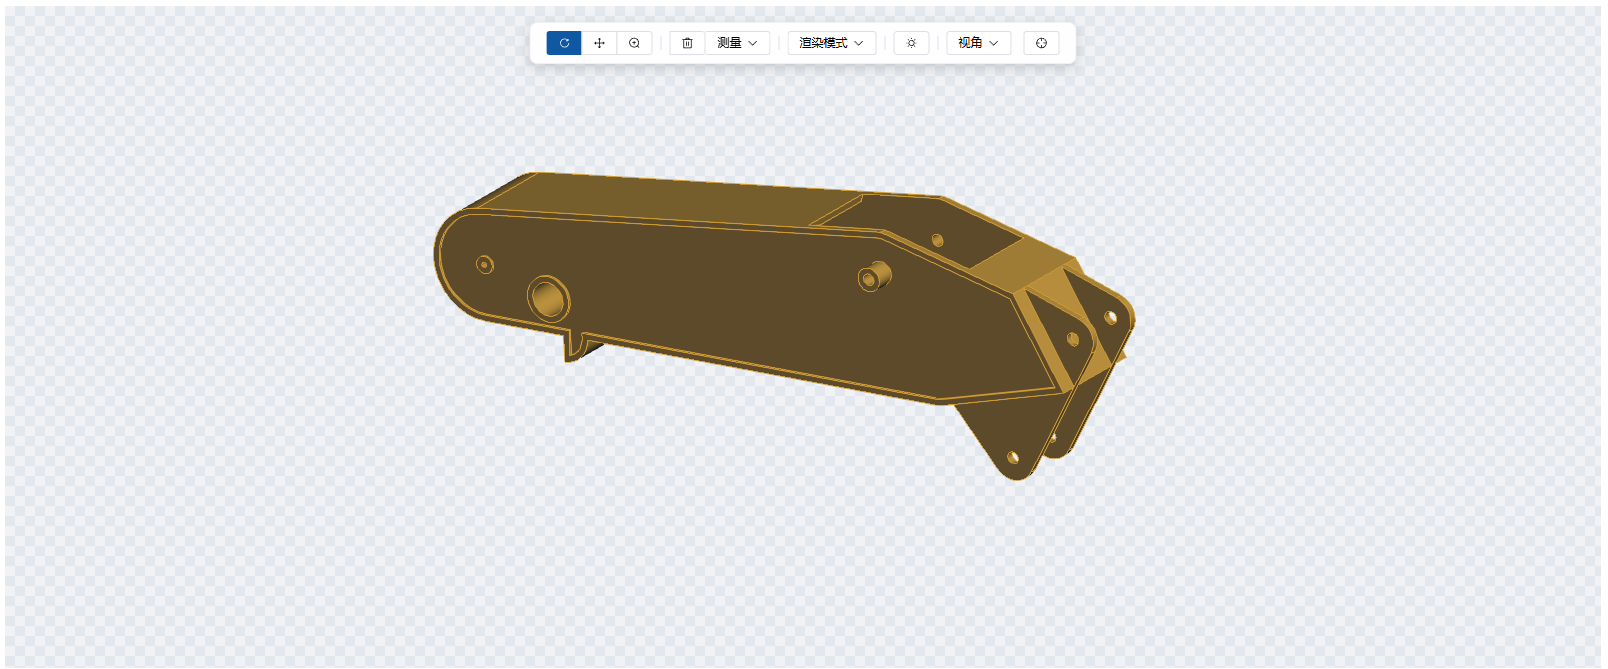Switch to the pan move tool

599,43
